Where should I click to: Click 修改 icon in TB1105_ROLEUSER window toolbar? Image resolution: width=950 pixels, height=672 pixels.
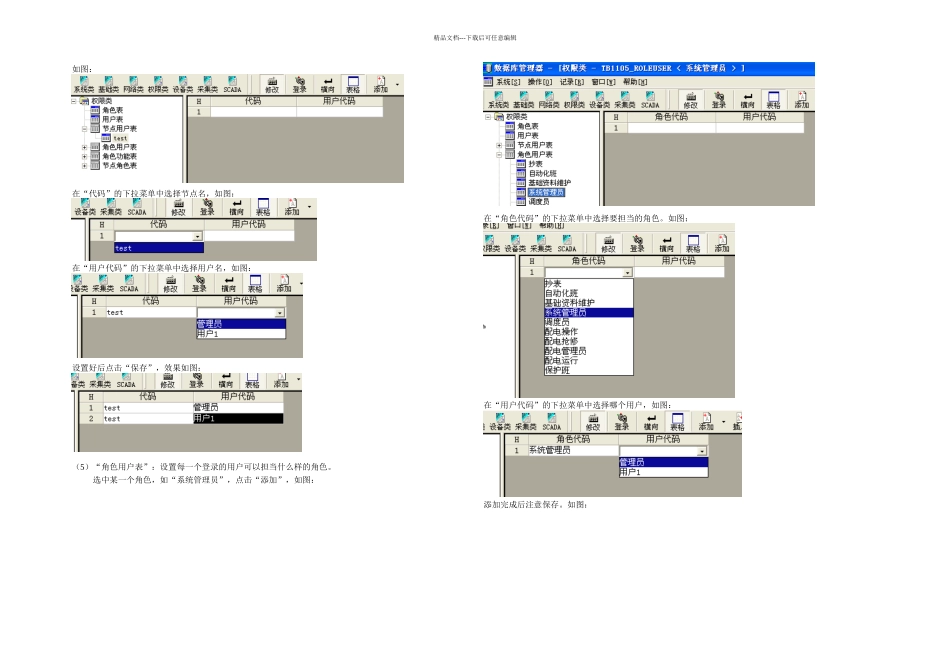pyautogui.click(x=691, y=100)
